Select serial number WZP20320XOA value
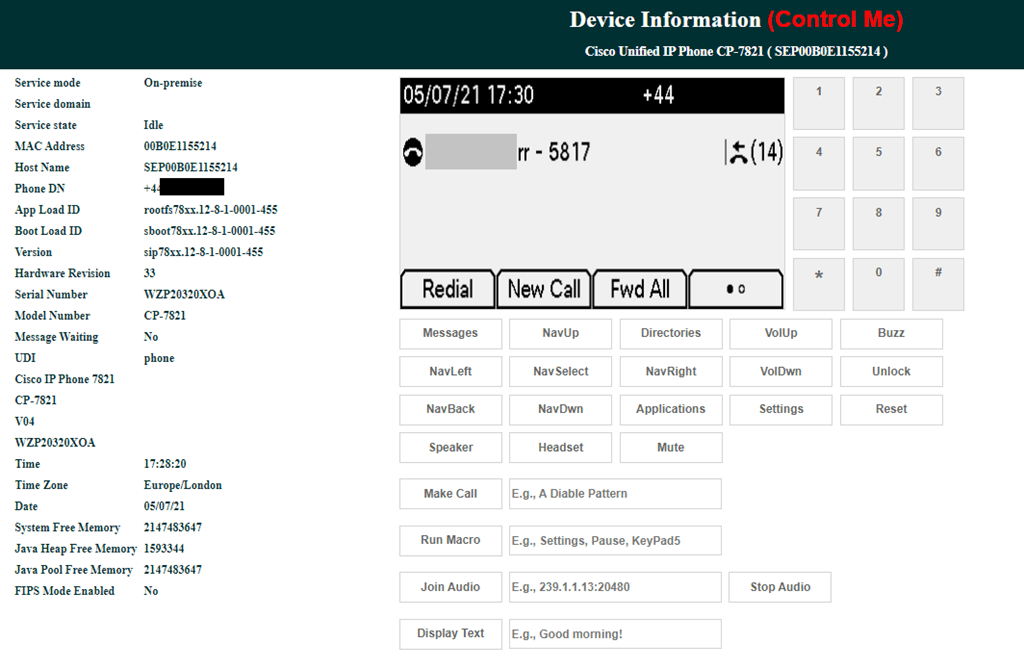Screen dimensions: 1024x669 coord(184,295)
